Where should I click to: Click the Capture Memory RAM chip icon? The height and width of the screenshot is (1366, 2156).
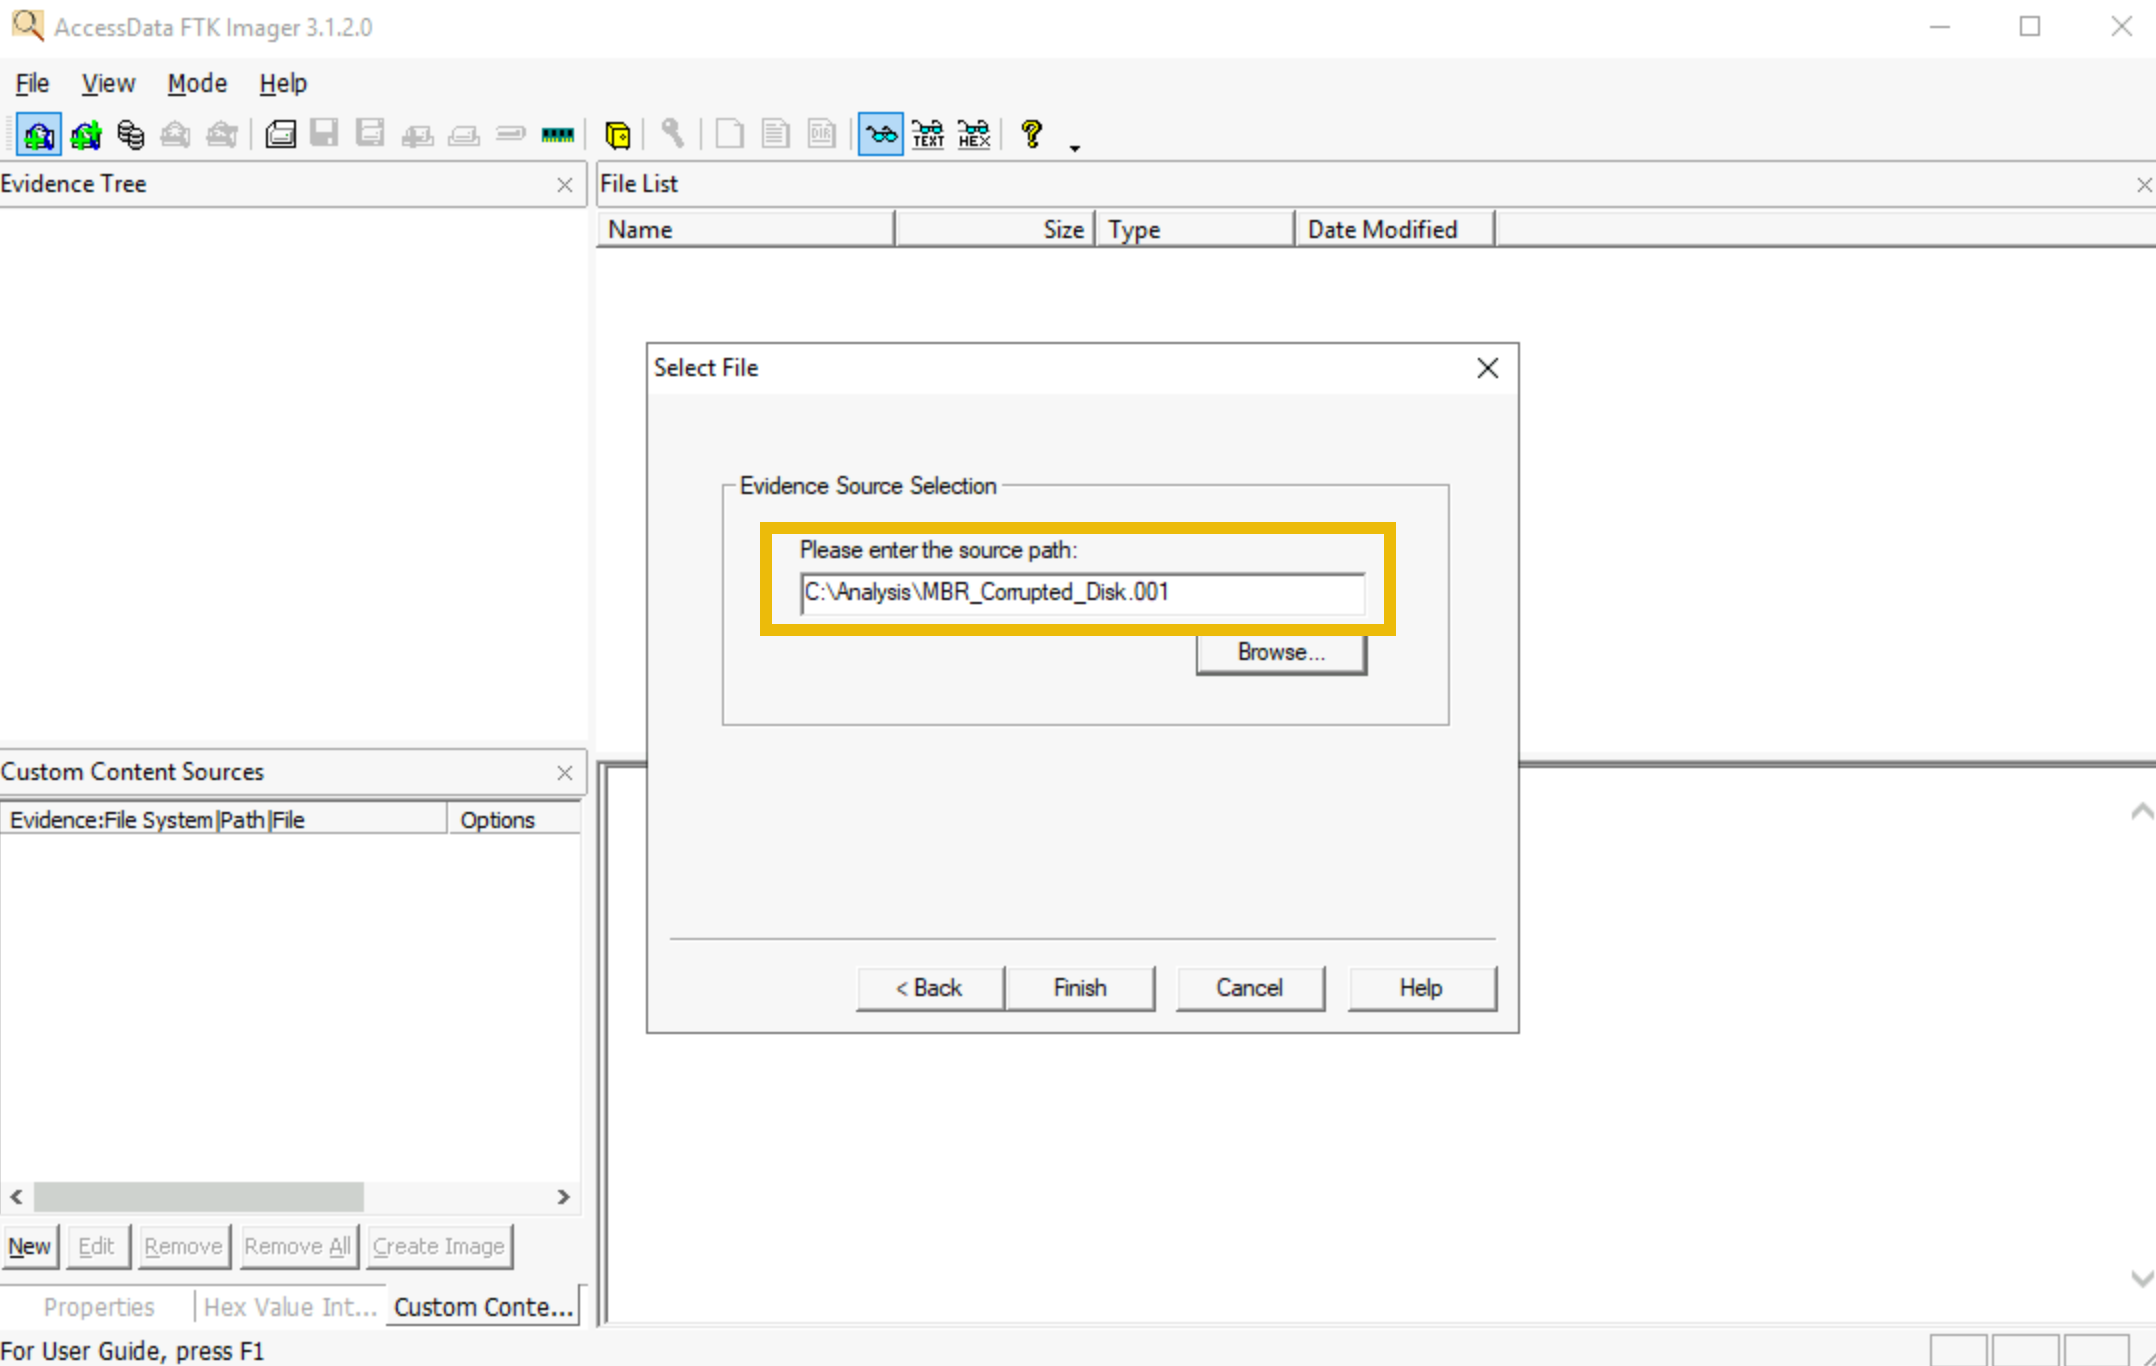click(x=557, y=134)
